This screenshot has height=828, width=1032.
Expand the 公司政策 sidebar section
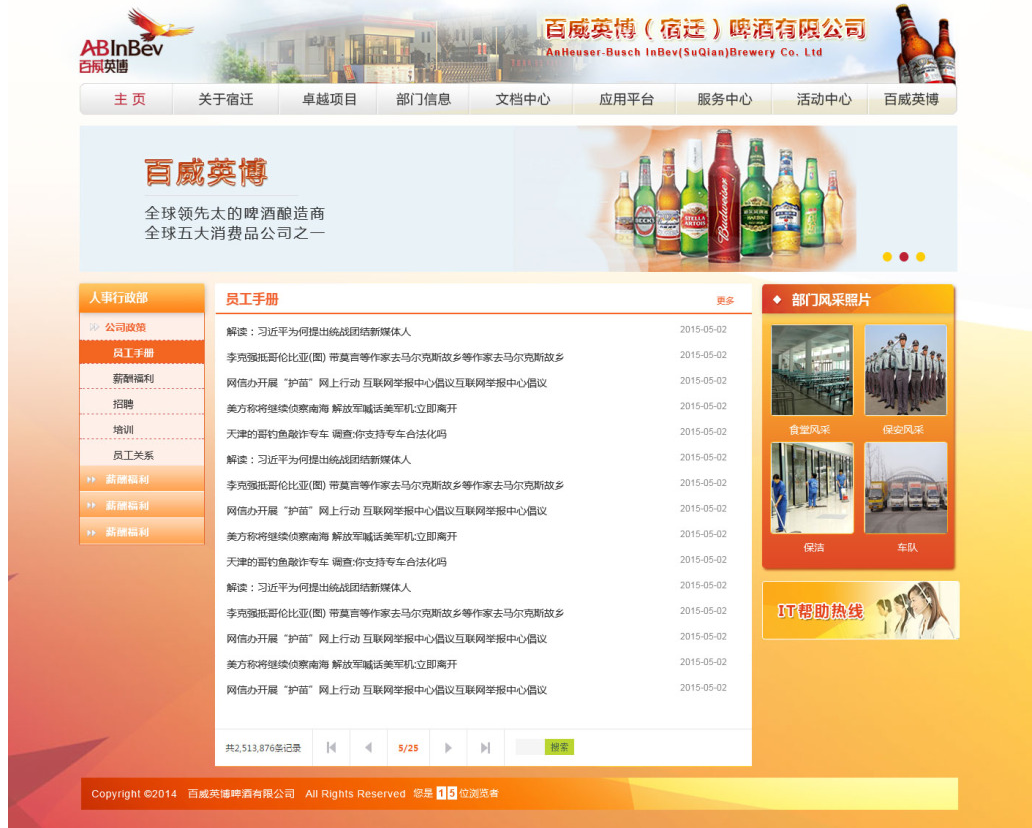point(142,327)
